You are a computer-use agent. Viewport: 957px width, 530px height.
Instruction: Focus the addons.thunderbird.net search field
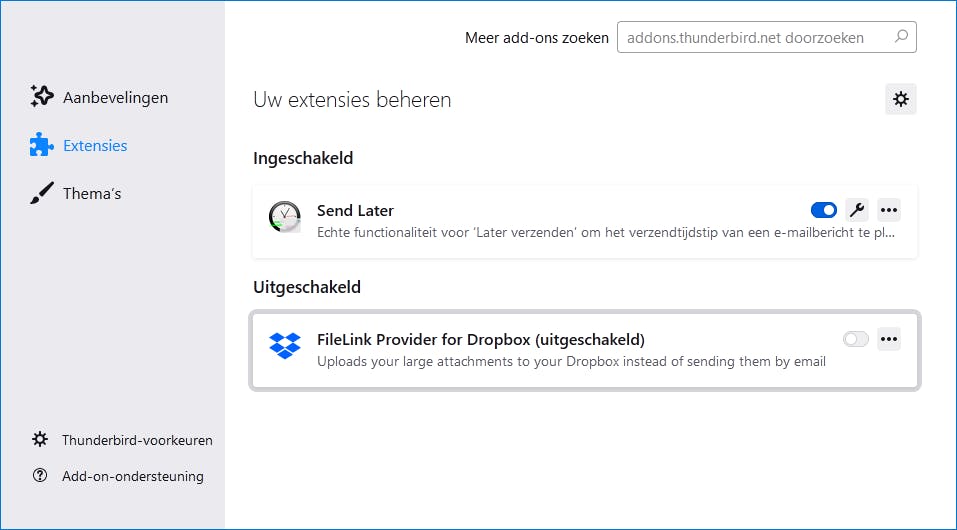[754, 38]
